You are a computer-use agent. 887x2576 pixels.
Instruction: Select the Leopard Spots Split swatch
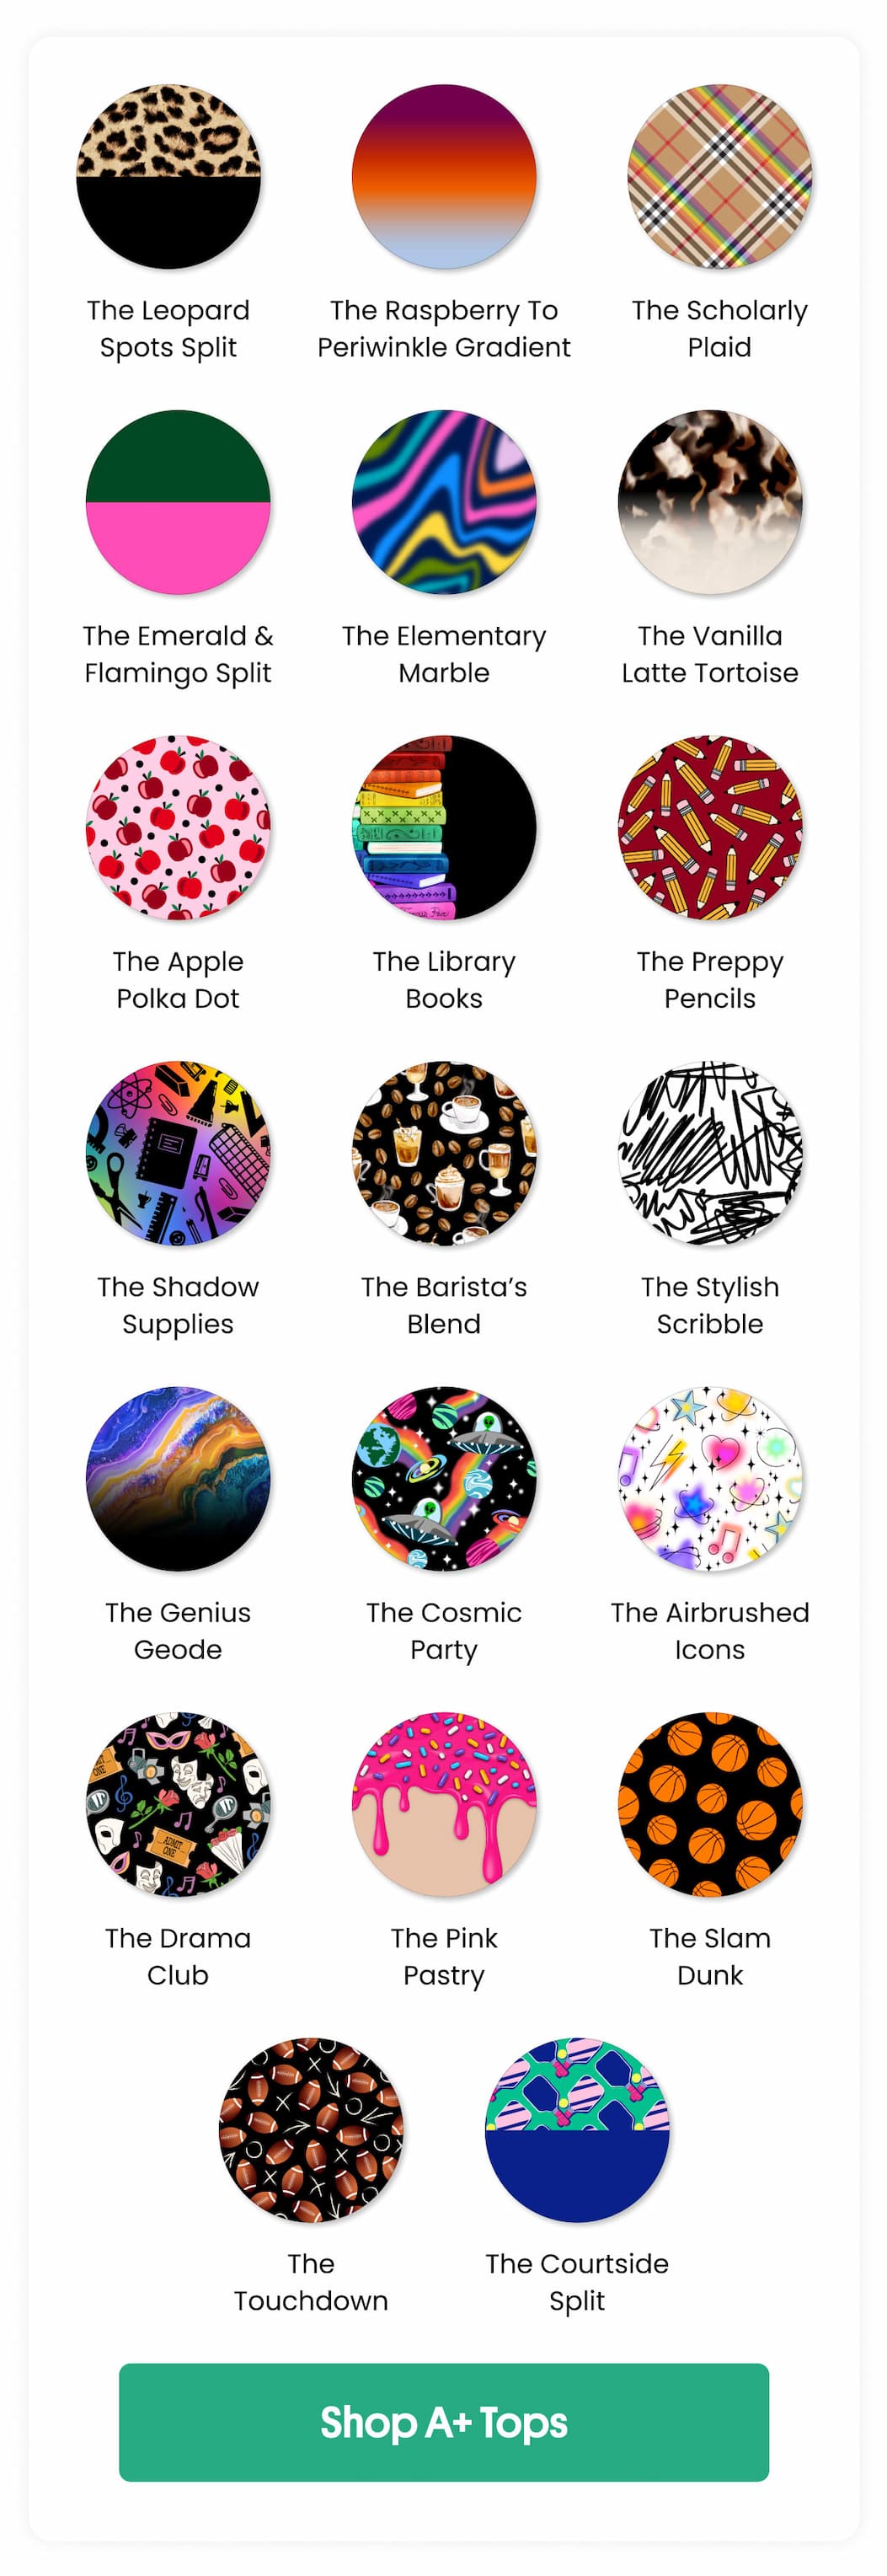click(x=168, y=176)
